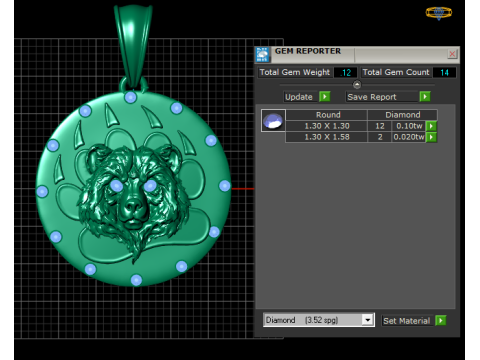
Task: Click the quantity 2 cell
Action: [380, 137]
